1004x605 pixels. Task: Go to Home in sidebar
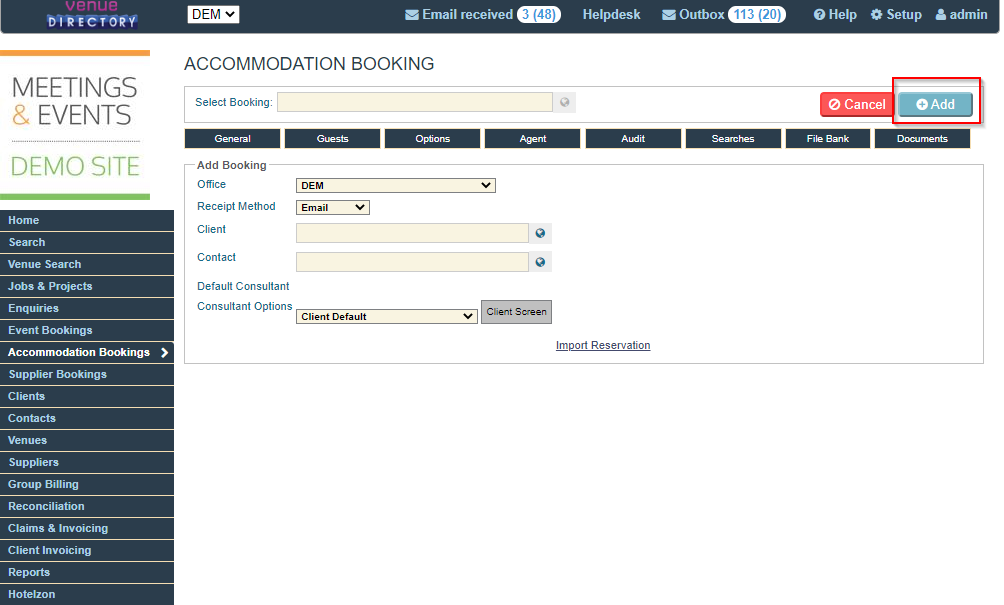87,220
